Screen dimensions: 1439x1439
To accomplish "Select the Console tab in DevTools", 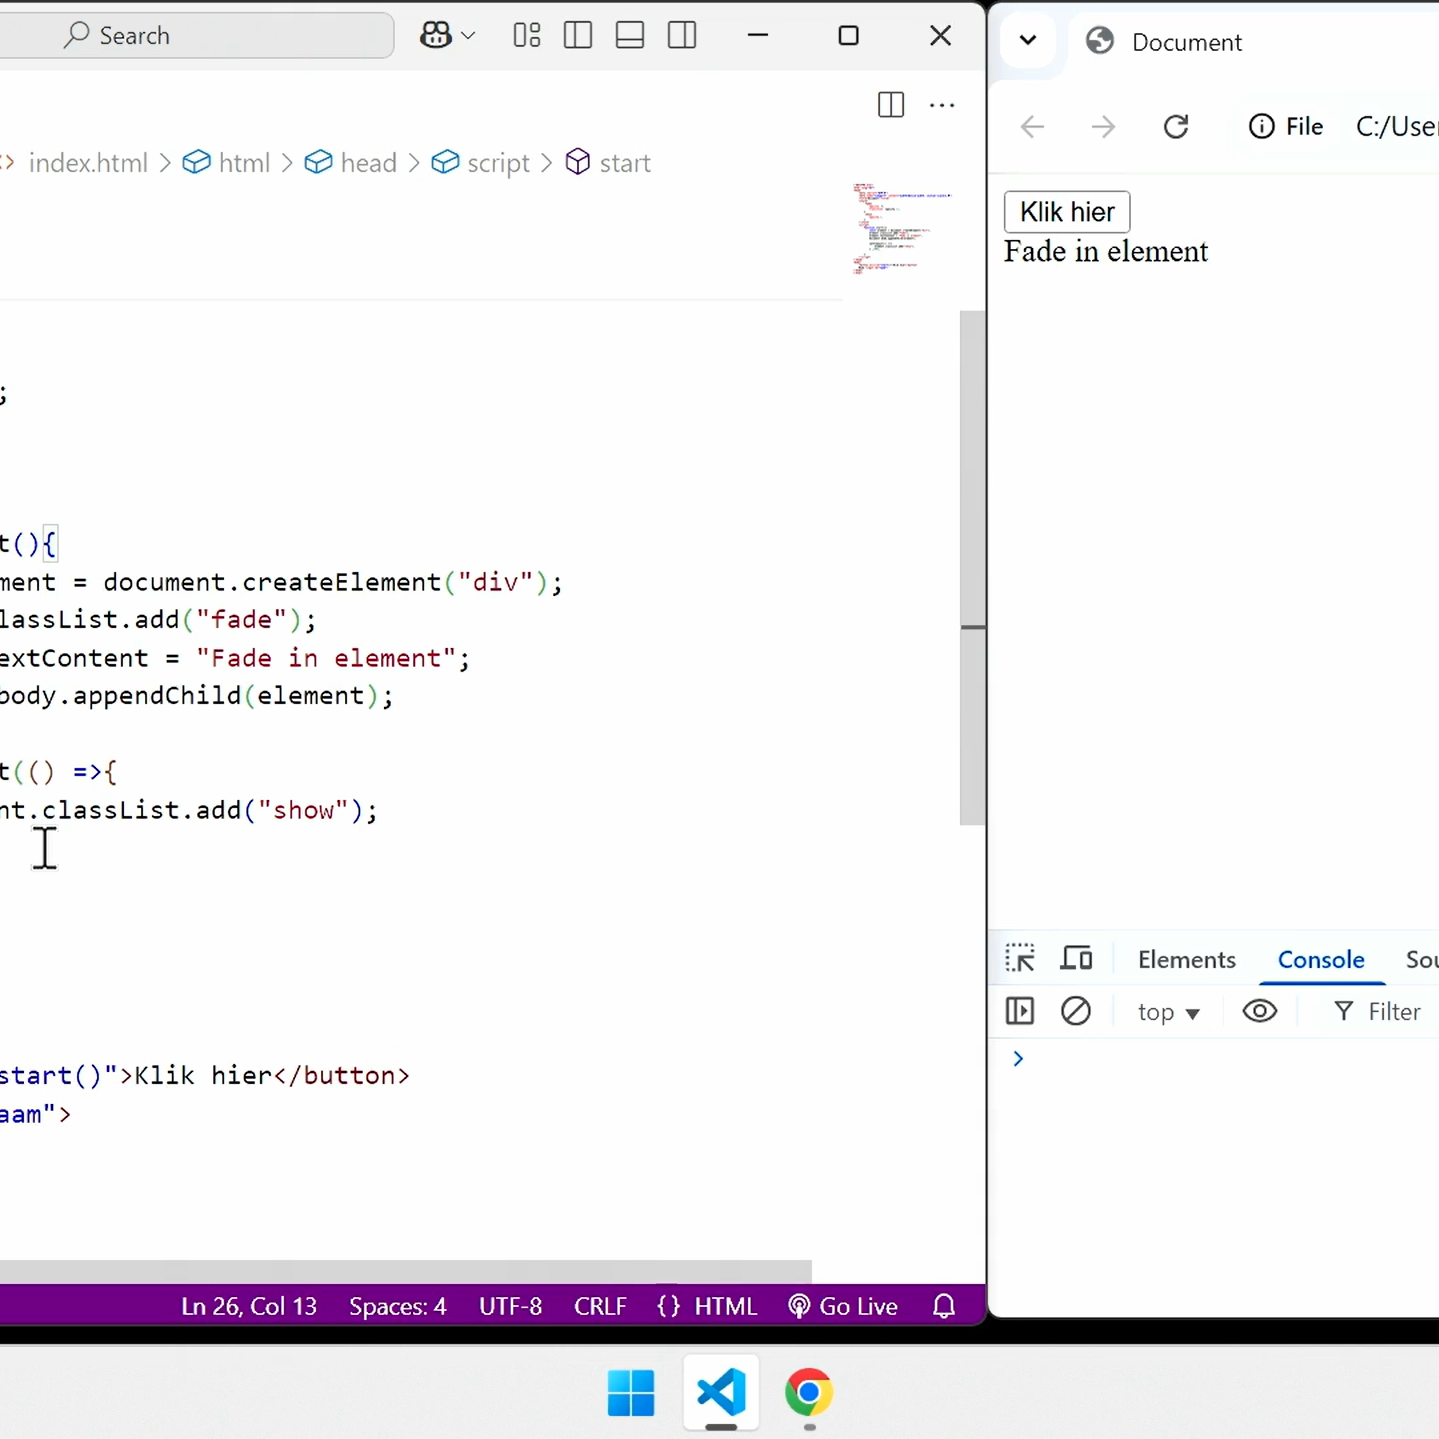I will point(1321,959).
